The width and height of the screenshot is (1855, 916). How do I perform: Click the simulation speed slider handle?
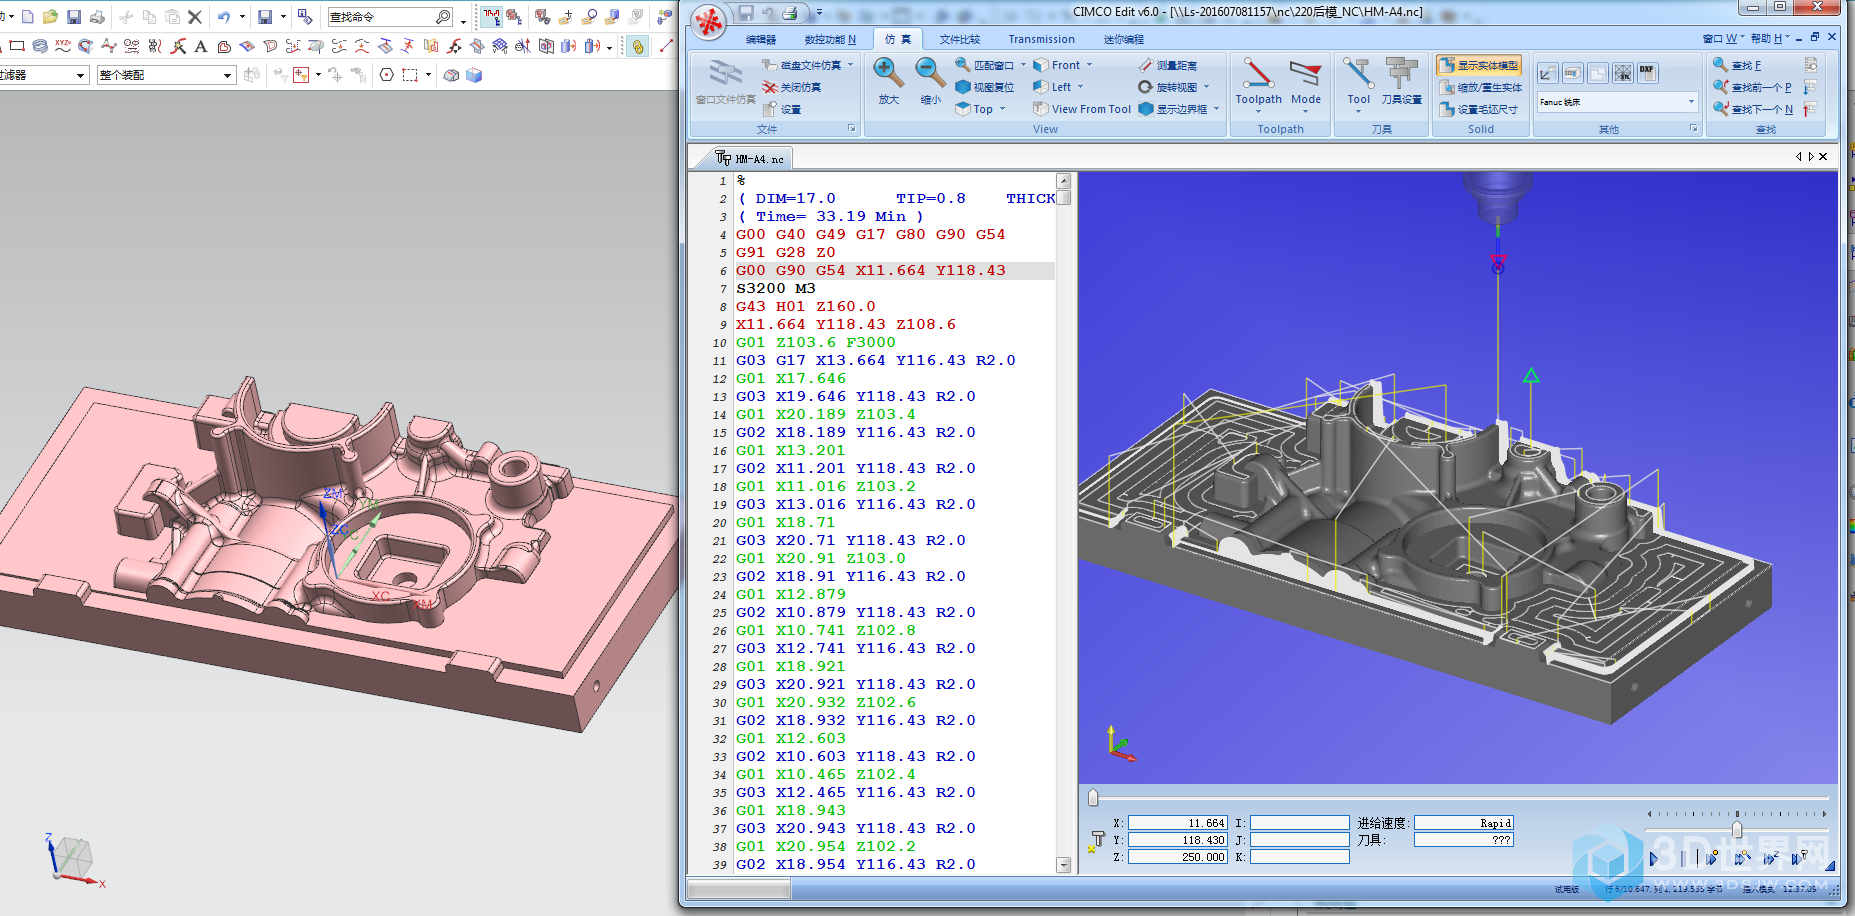coord(1737,829)
